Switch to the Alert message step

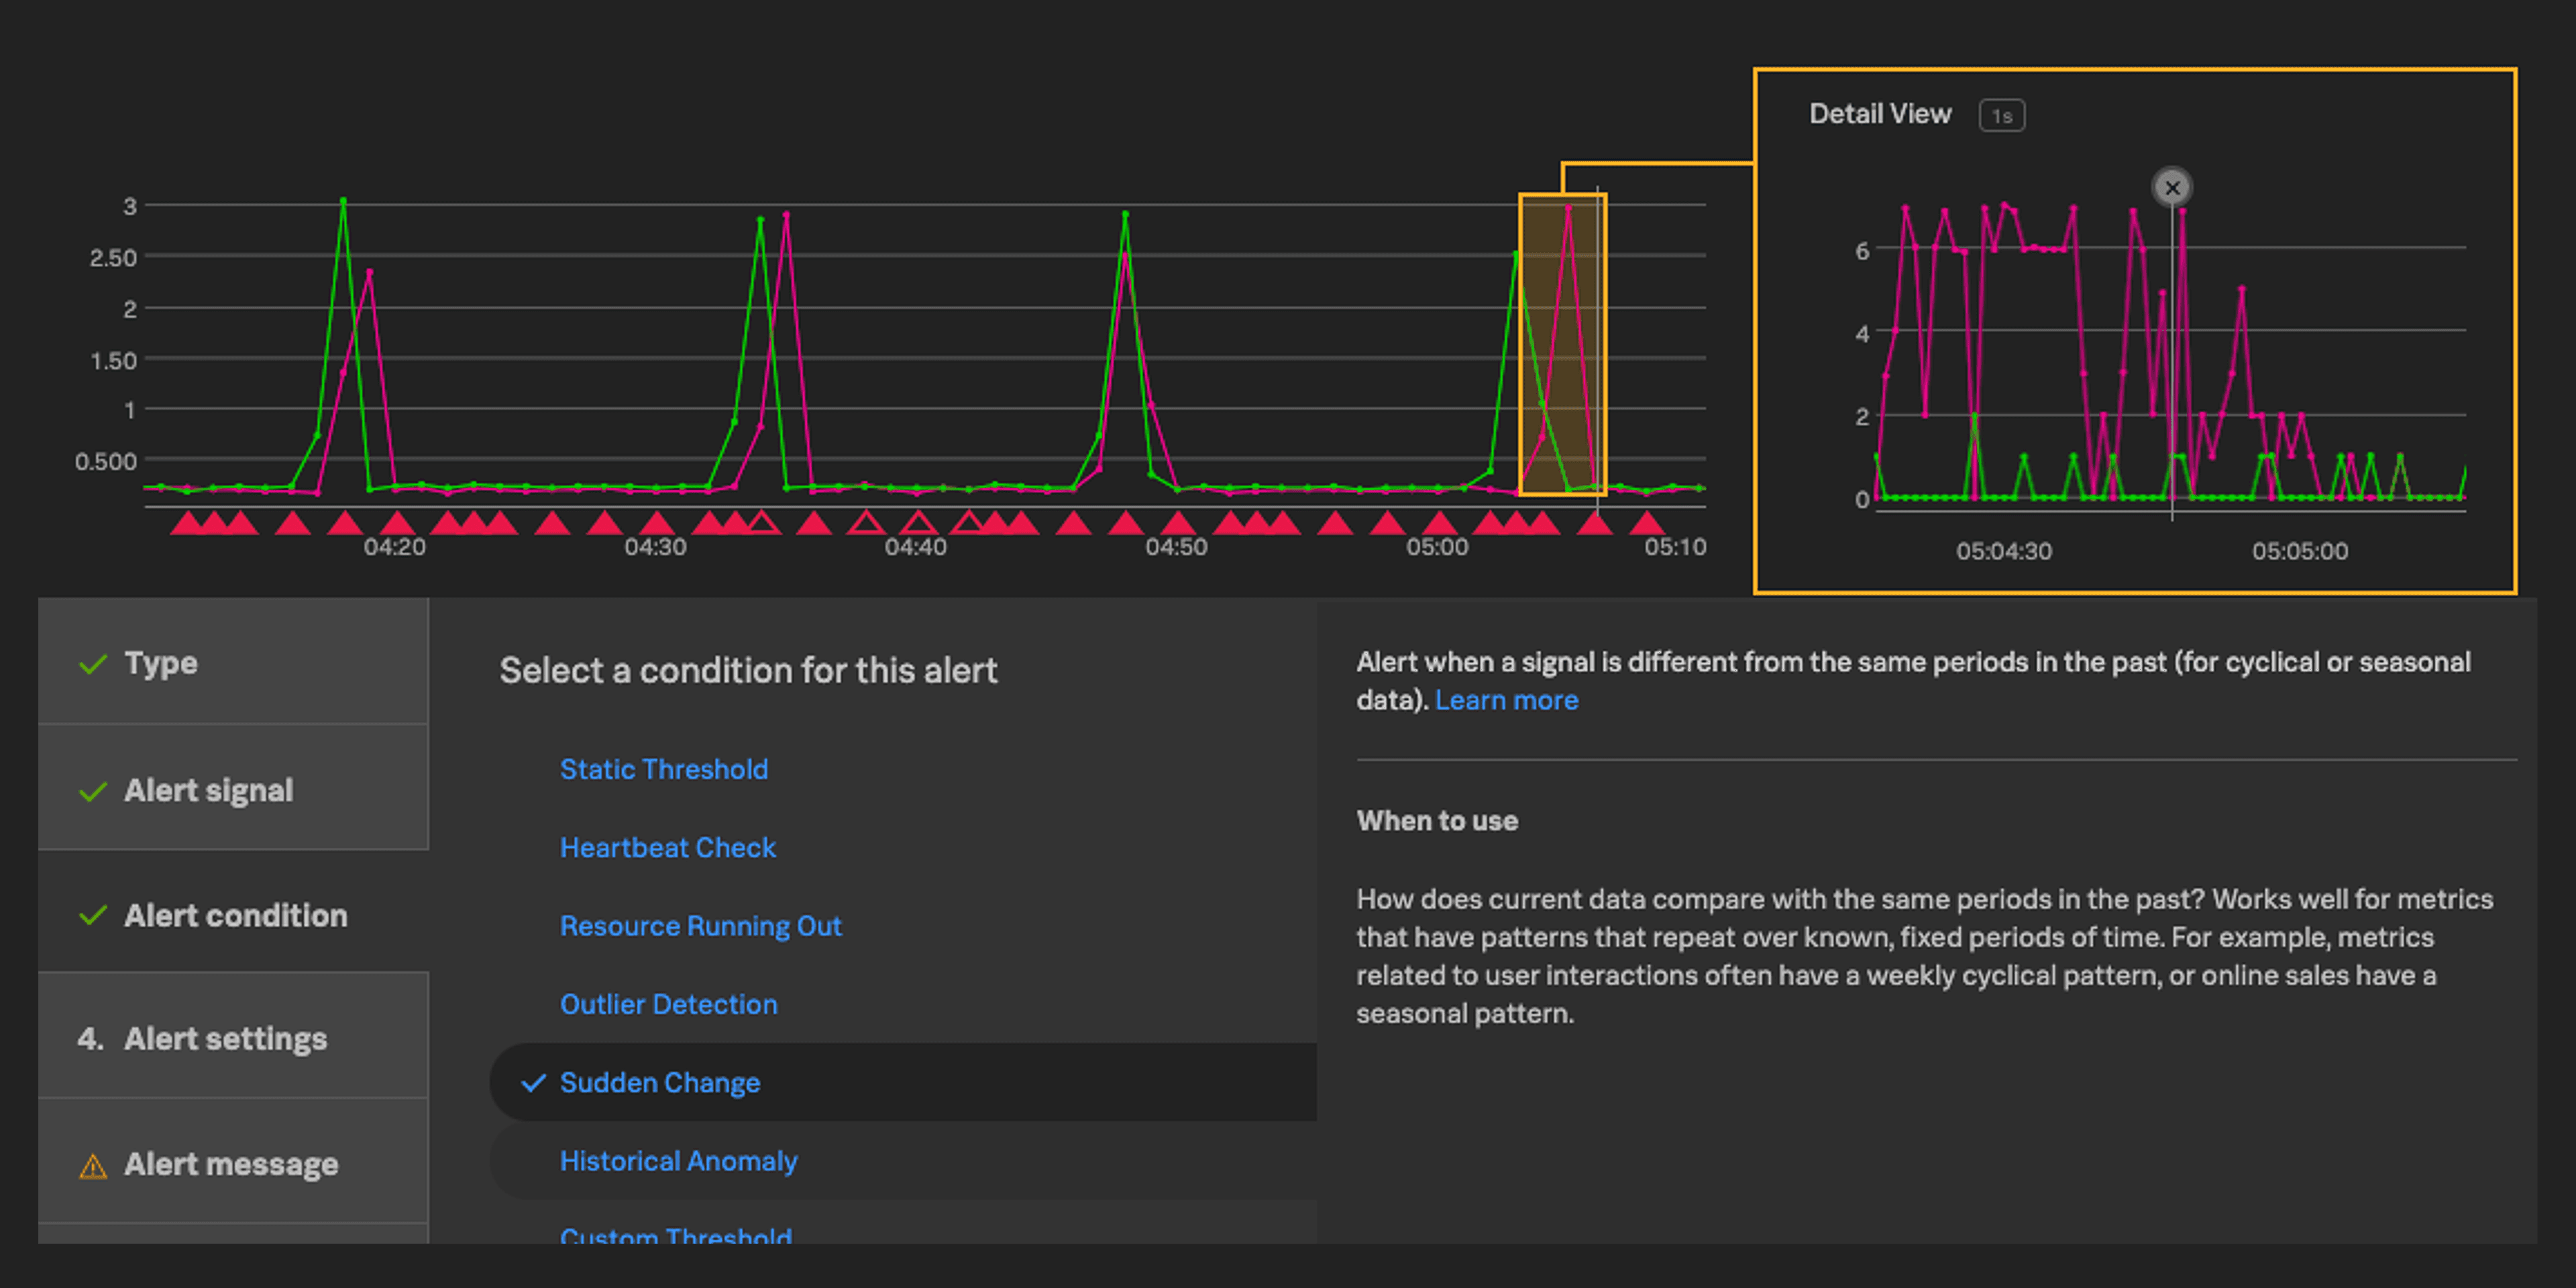coord(230,1164)
